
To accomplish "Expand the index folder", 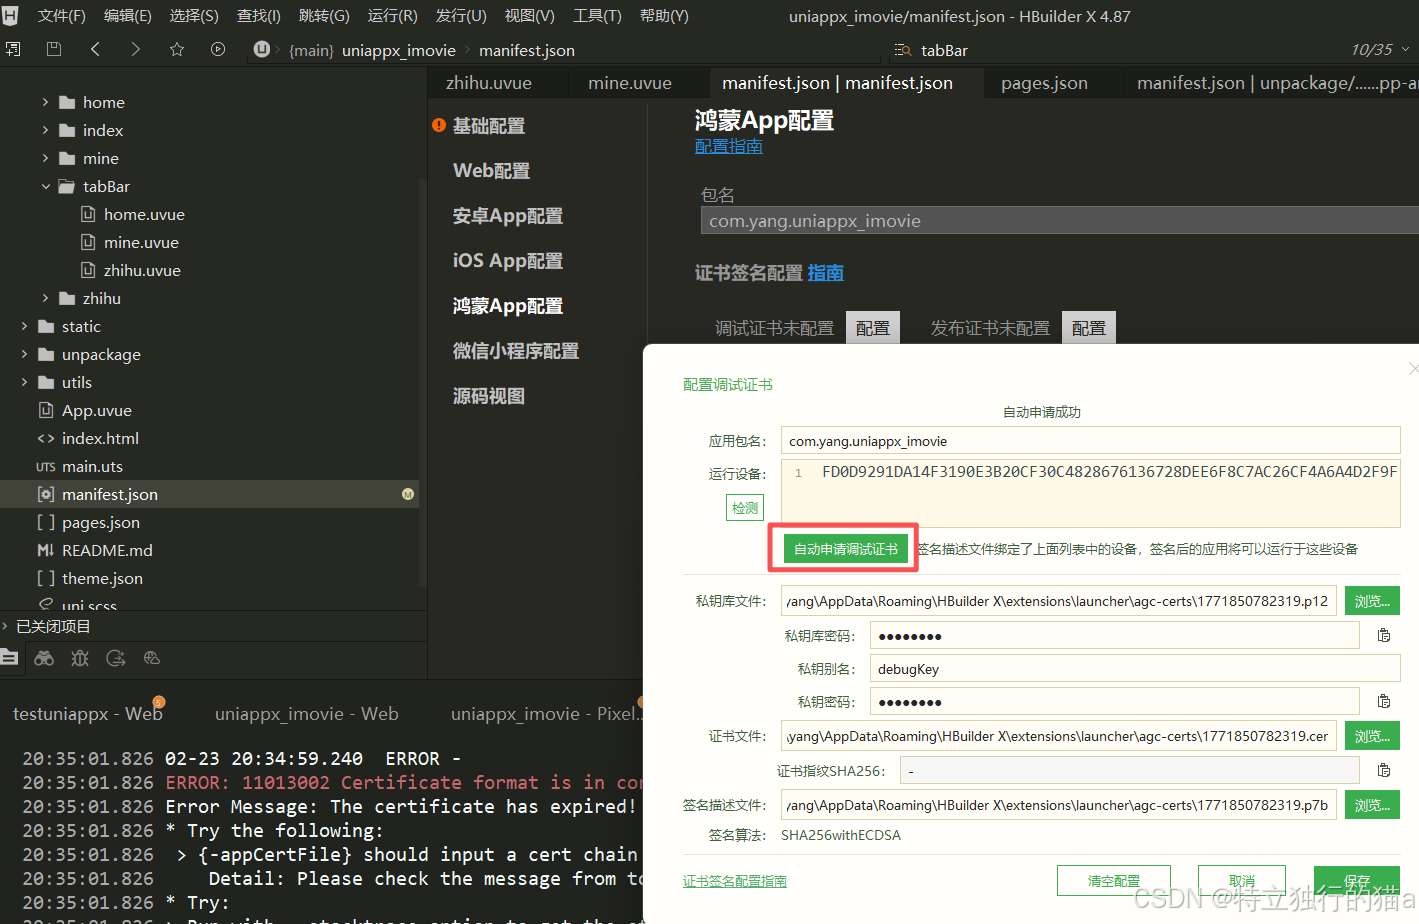I will 45,130.
